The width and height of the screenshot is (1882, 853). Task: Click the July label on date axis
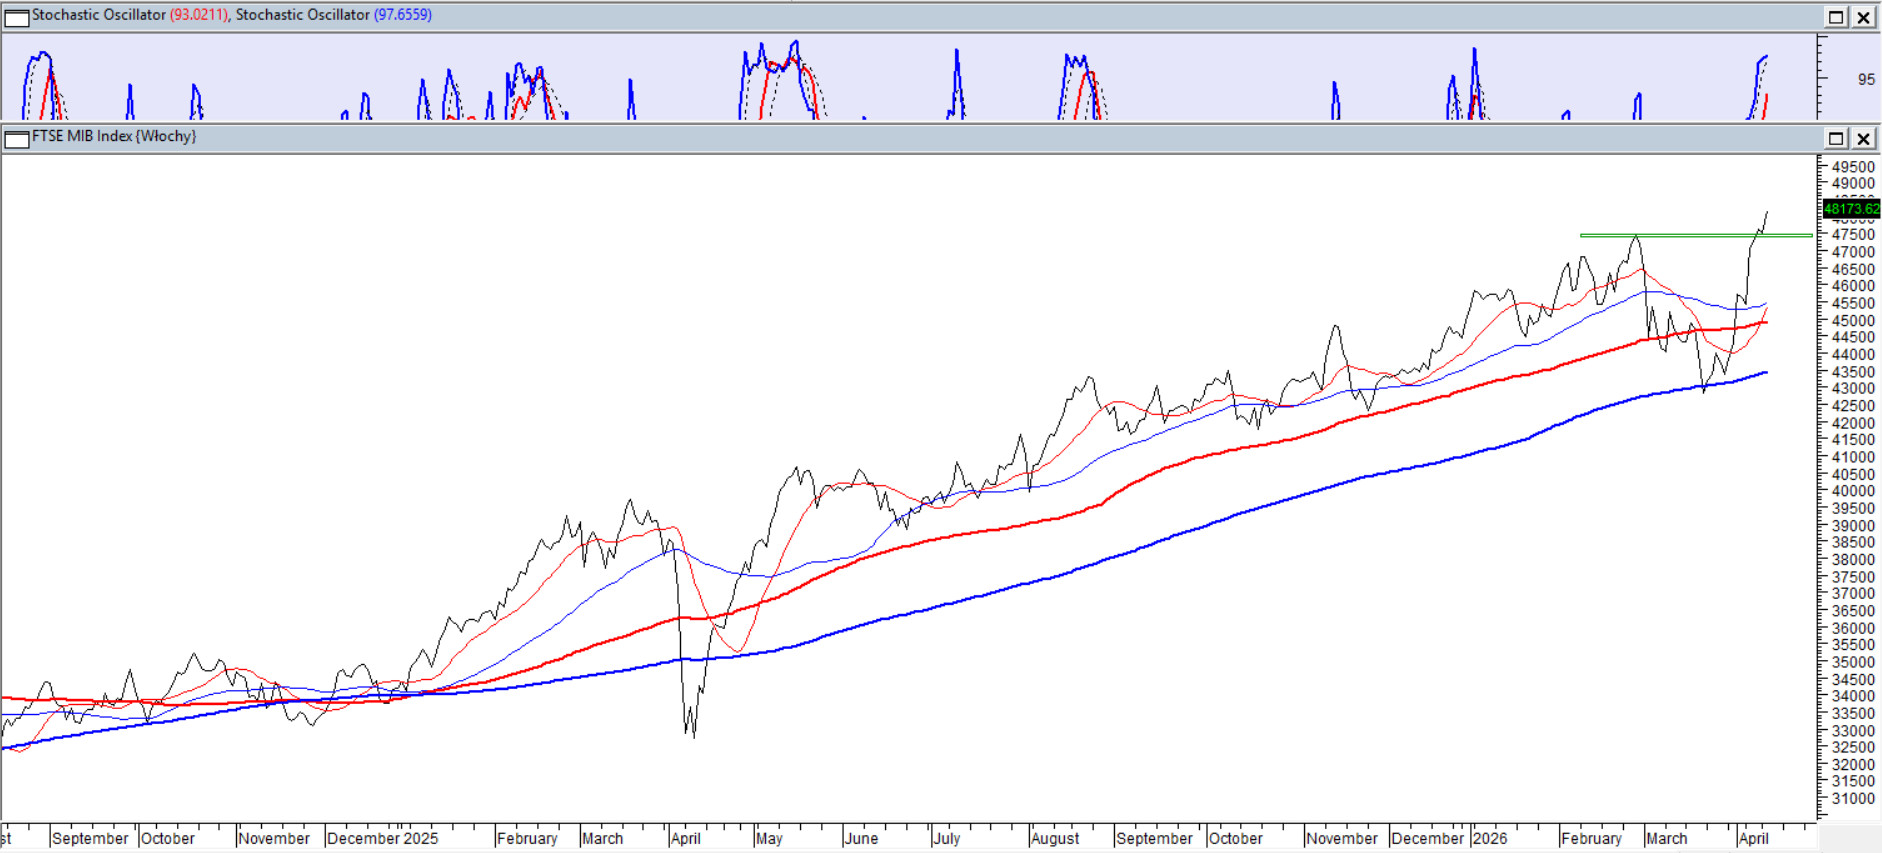946,838
